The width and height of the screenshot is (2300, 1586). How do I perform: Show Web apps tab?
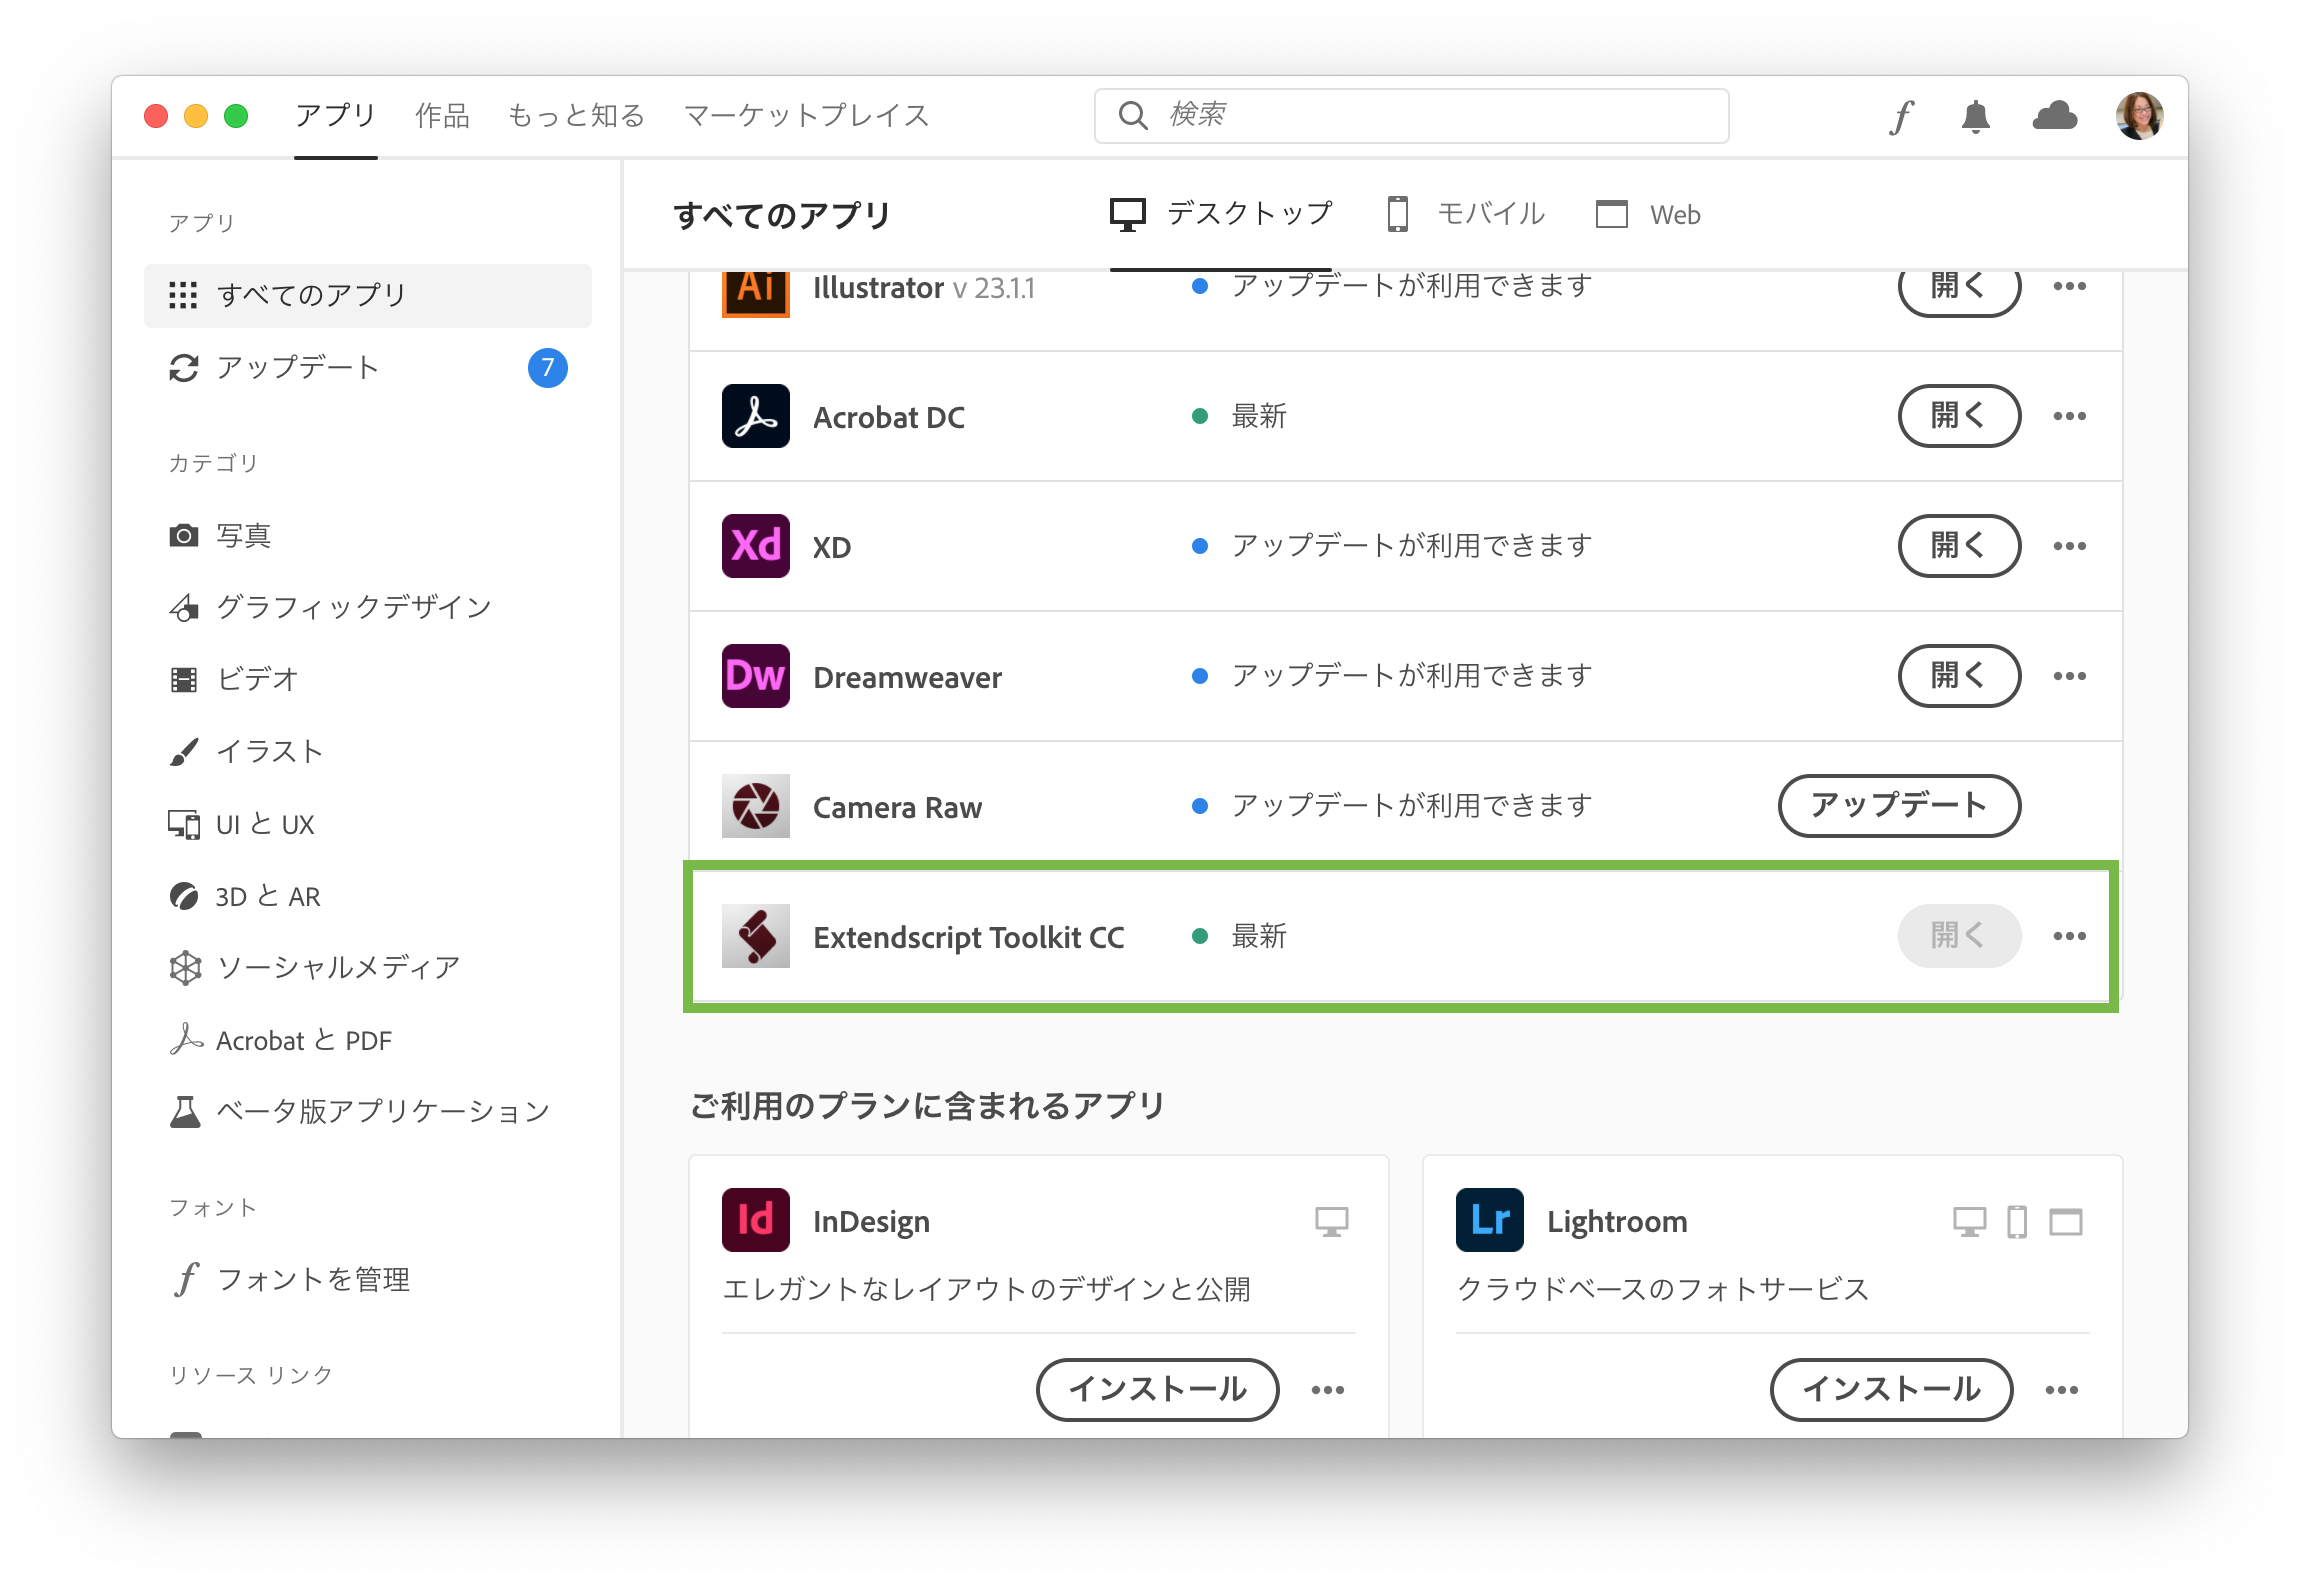click(x=1648, y=214)
